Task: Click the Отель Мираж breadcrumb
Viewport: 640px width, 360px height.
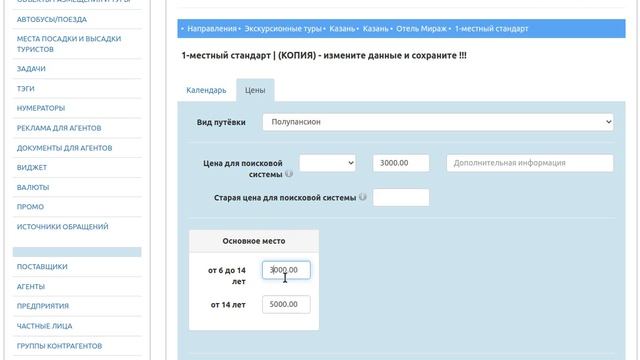Action: pos(421,29)
